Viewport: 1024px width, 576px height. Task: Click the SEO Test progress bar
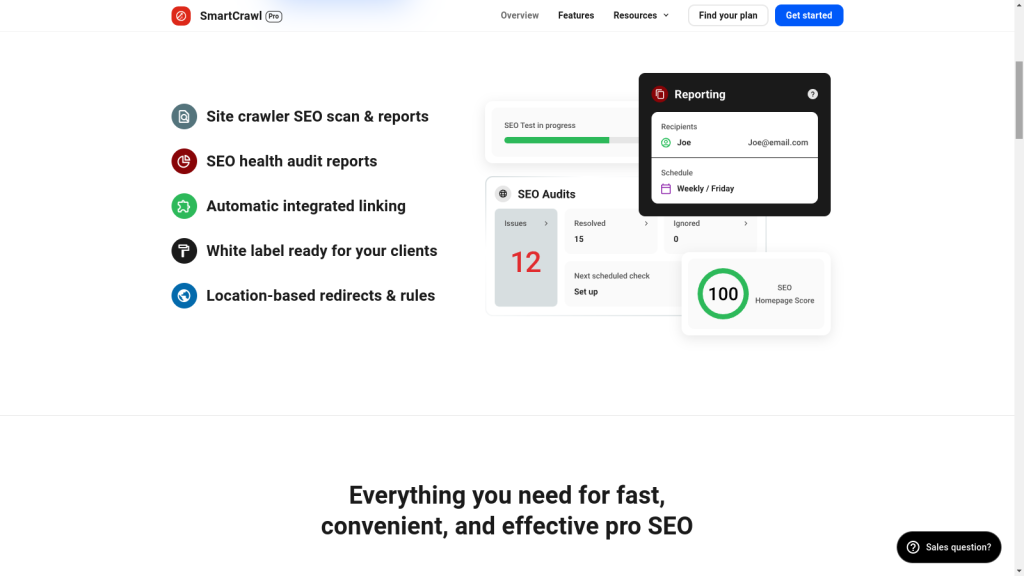tap(570, 140)
